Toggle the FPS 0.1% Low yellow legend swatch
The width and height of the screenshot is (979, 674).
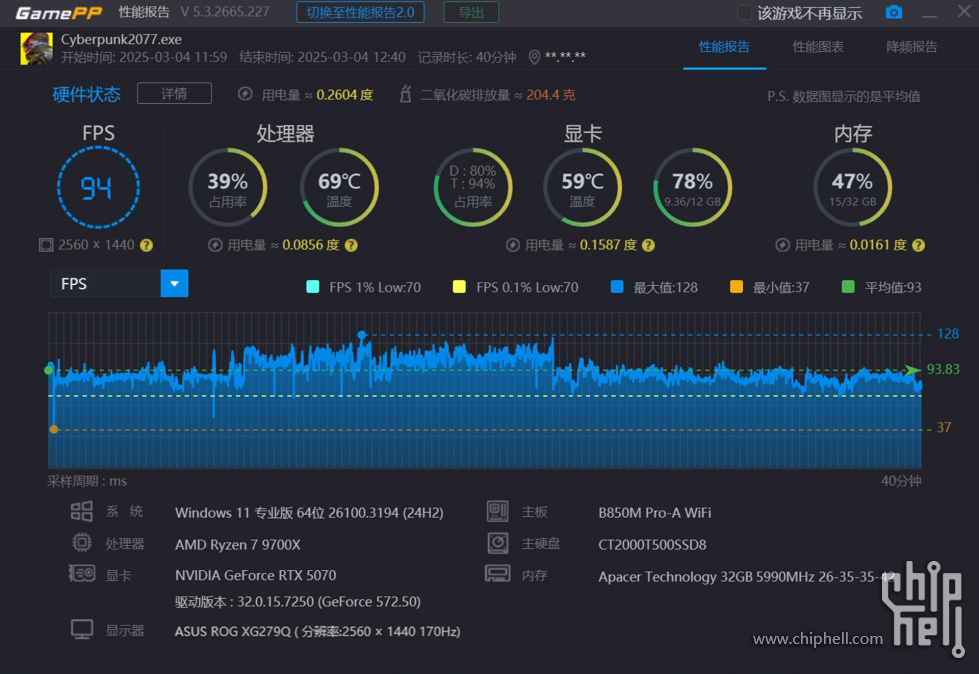(459, 287)
